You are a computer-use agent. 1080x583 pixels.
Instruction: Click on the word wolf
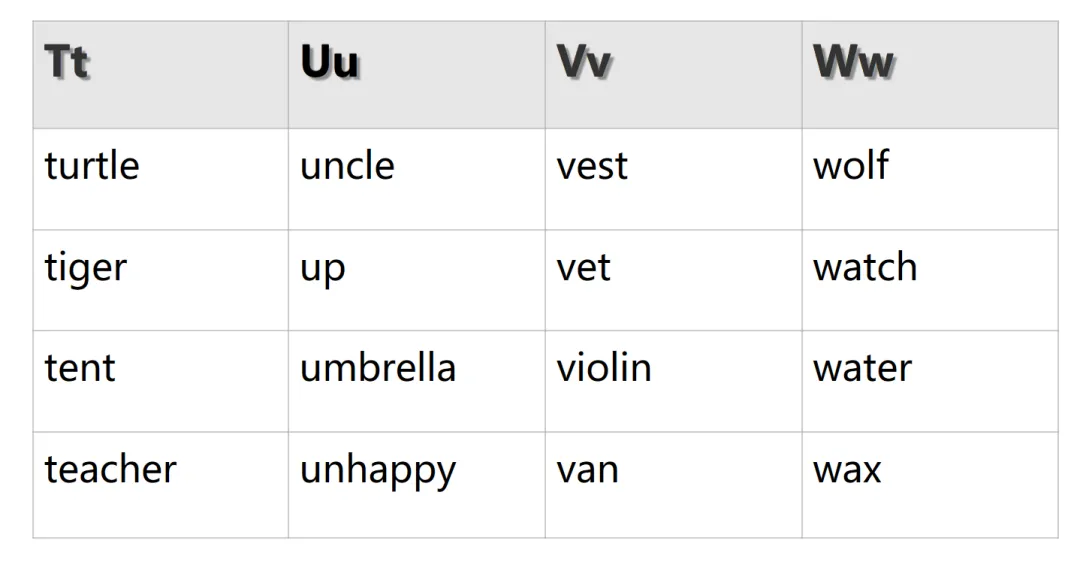pyautogui.click(x=851, y=166)
